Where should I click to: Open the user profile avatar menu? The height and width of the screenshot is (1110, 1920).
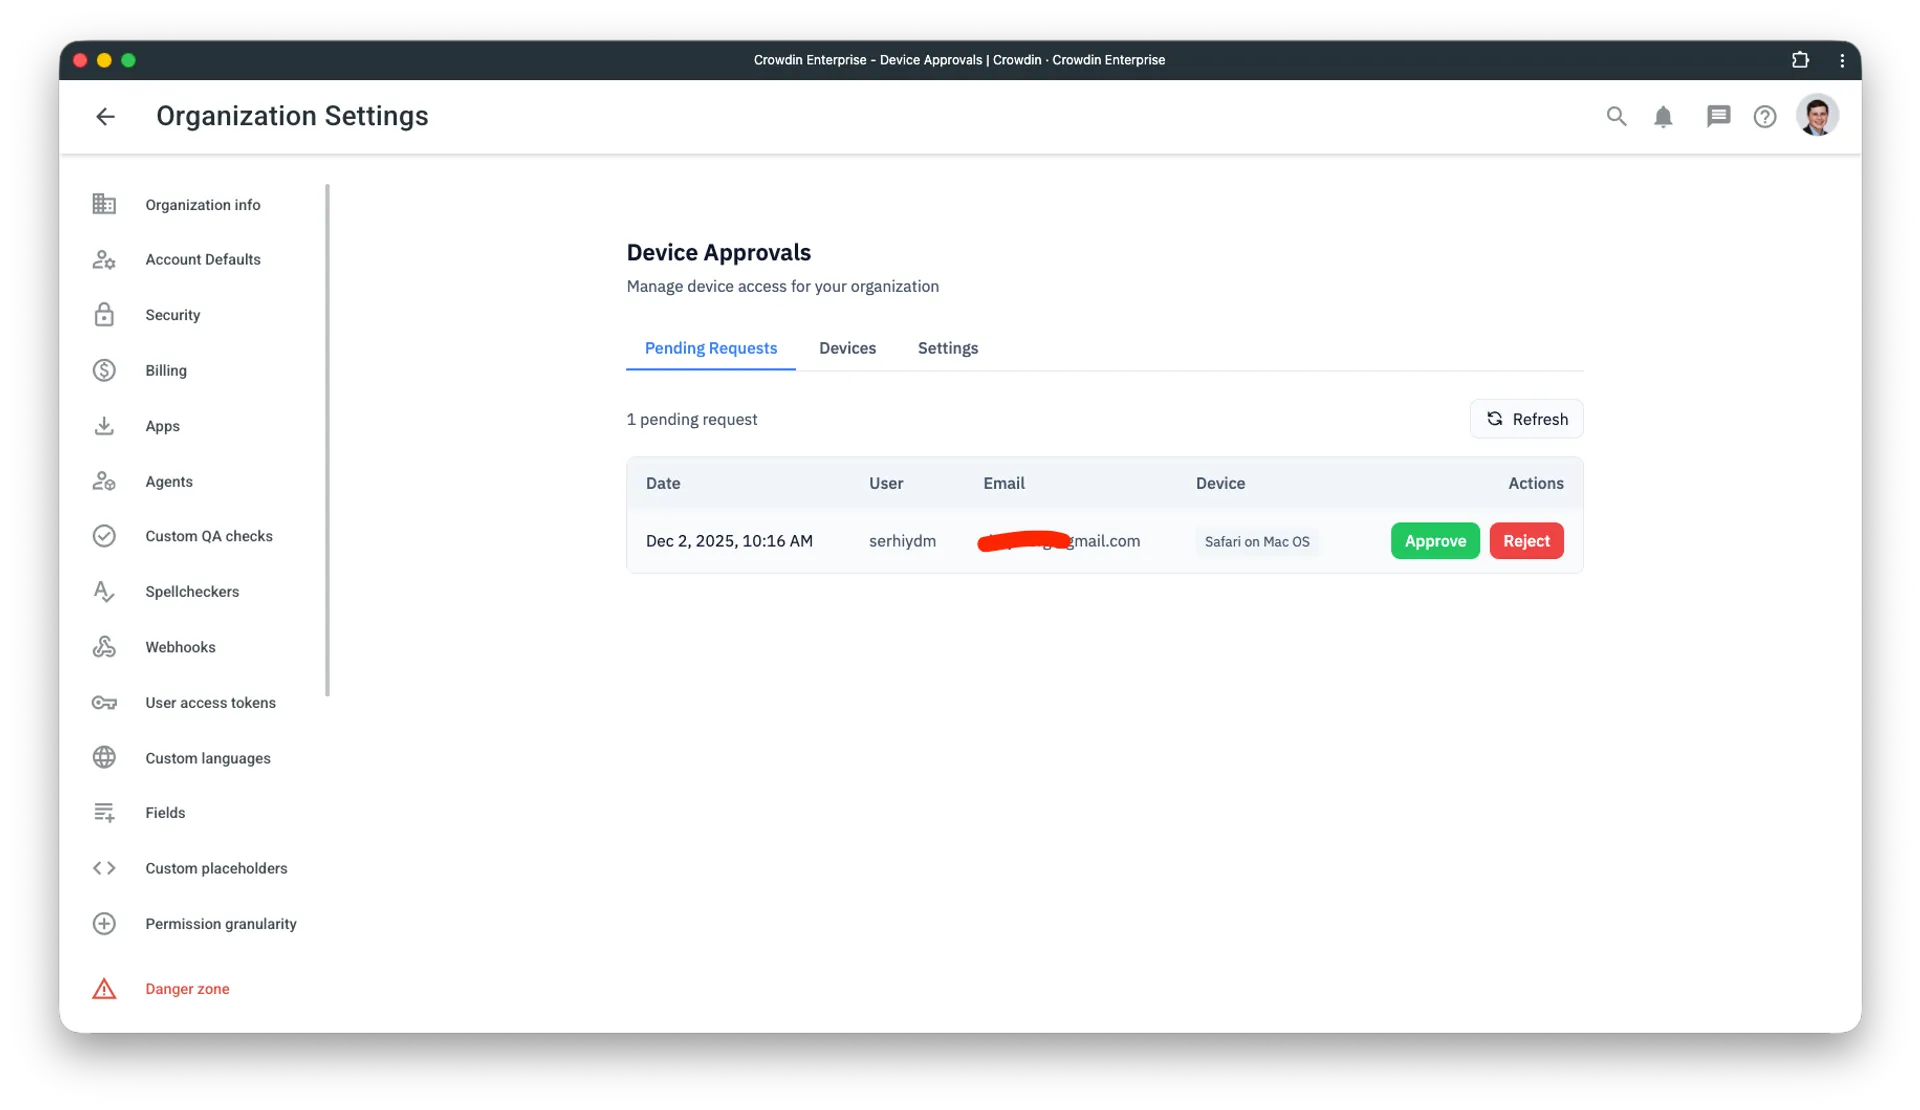click(x=1818, y=116)
